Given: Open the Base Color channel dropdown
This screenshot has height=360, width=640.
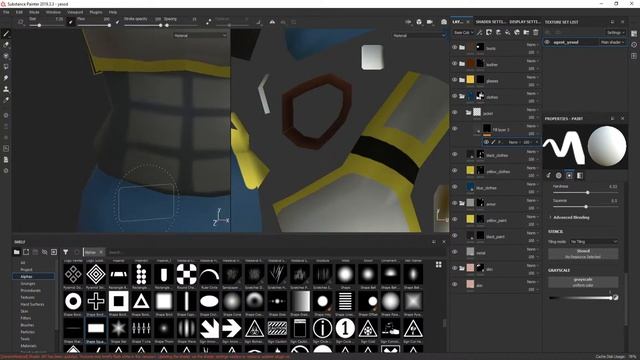Looking at the screenshot, I should (x=463, y=32).
